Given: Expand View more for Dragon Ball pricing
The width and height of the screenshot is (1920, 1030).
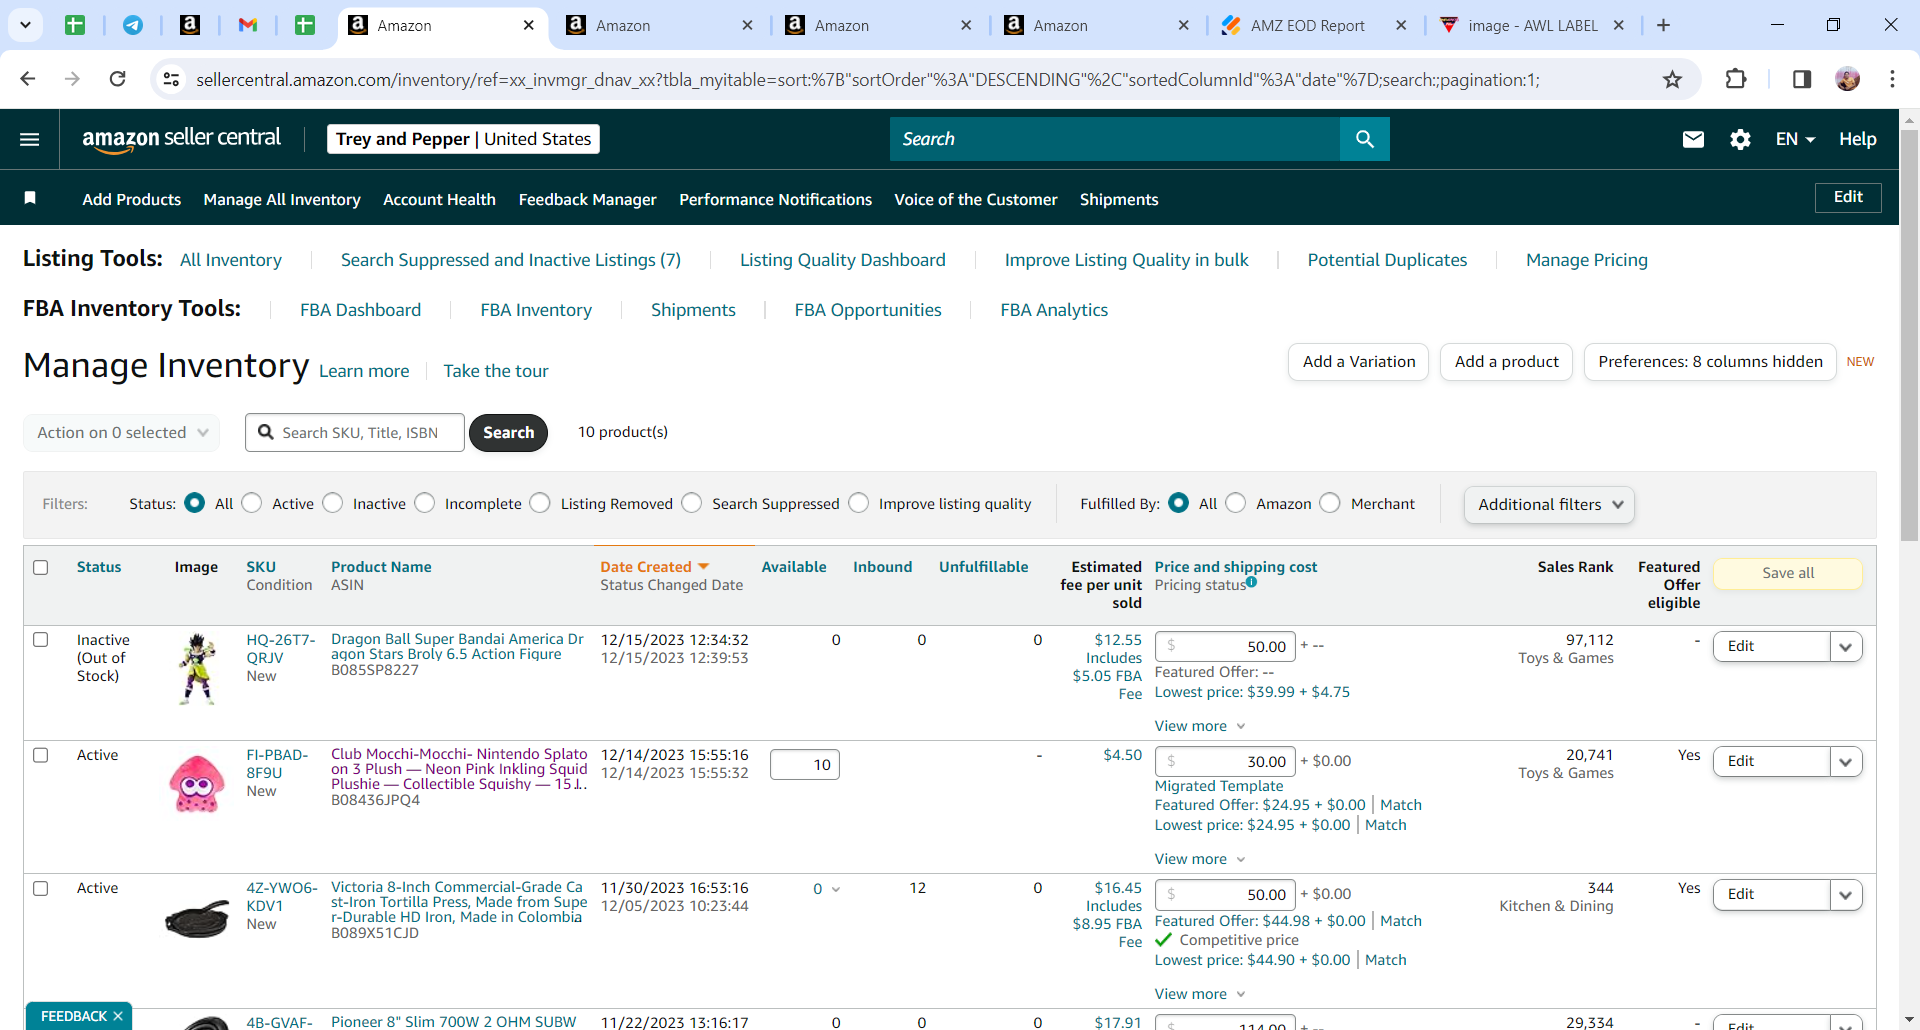Looking at the screenshot, I should (1200, 726).
